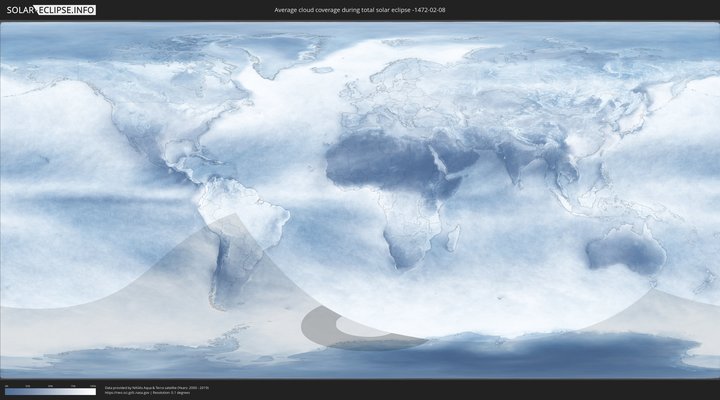Click Madagascar island on the map

click(x=453, y=237)
